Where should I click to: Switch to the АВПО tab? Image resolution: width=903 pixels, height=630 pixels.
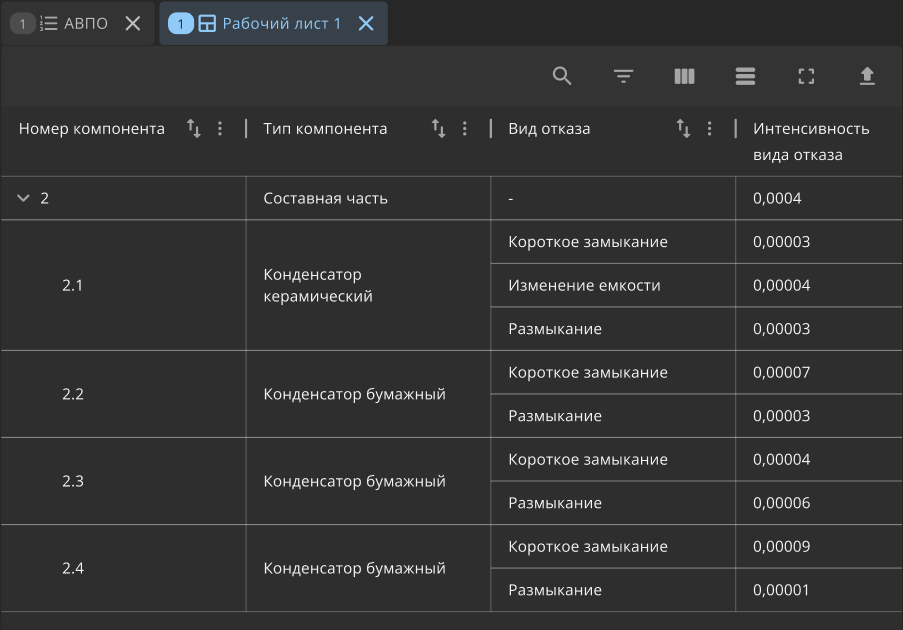point(77,24)
